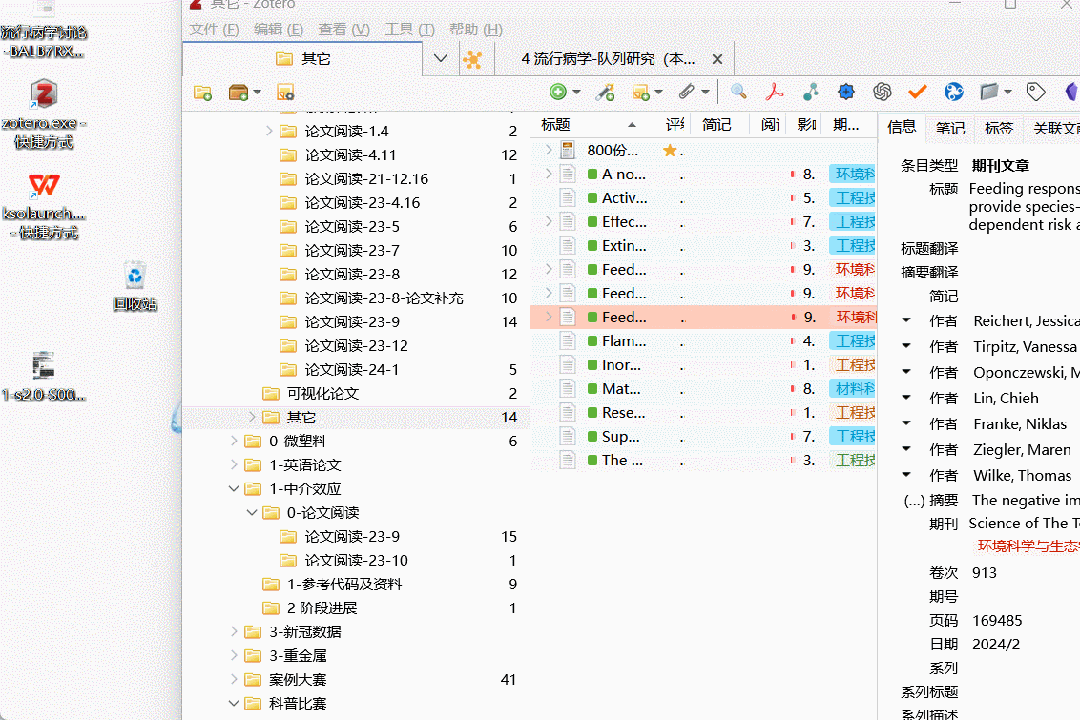Switch to the 标签 tab
The width and height of the screenshot is (1080, 720).
(x=999, y=127)
